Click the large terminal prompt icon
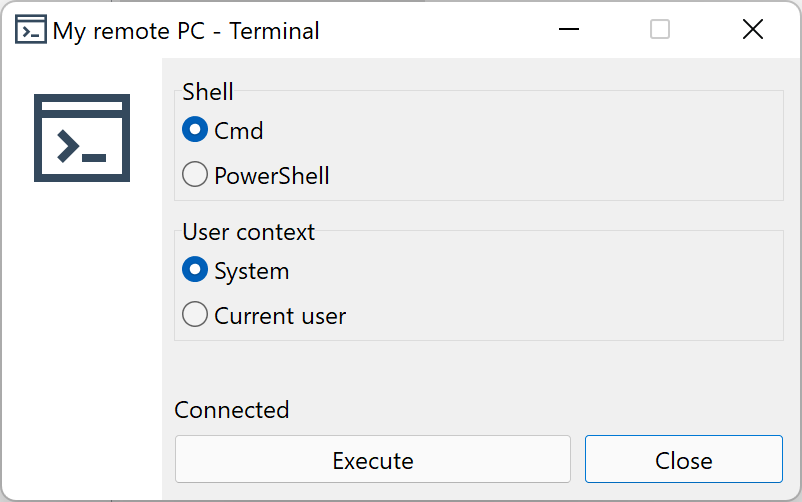Image resolution: width=802 pixels, height=502 pixels. (x=82, y=137)
